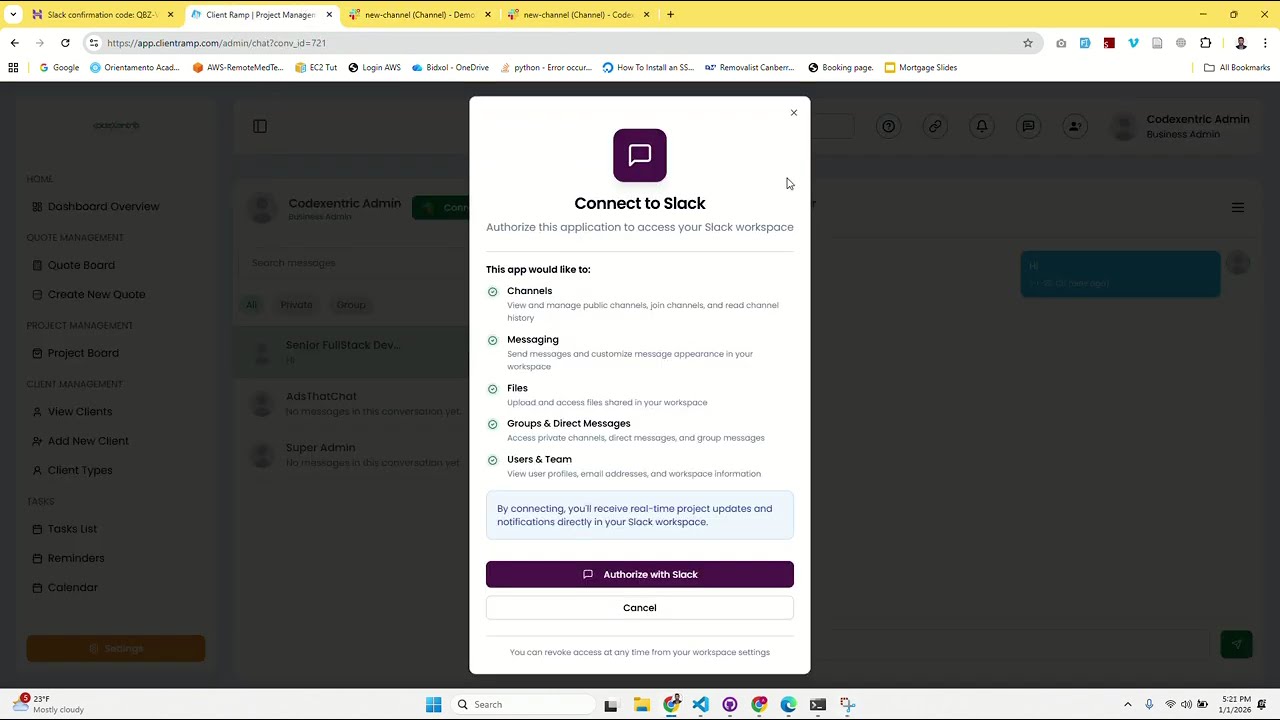Image resolution: width=1280 pixels, height=720 pixels.
Task: Reload the page
Action: [x=65, y=43]
